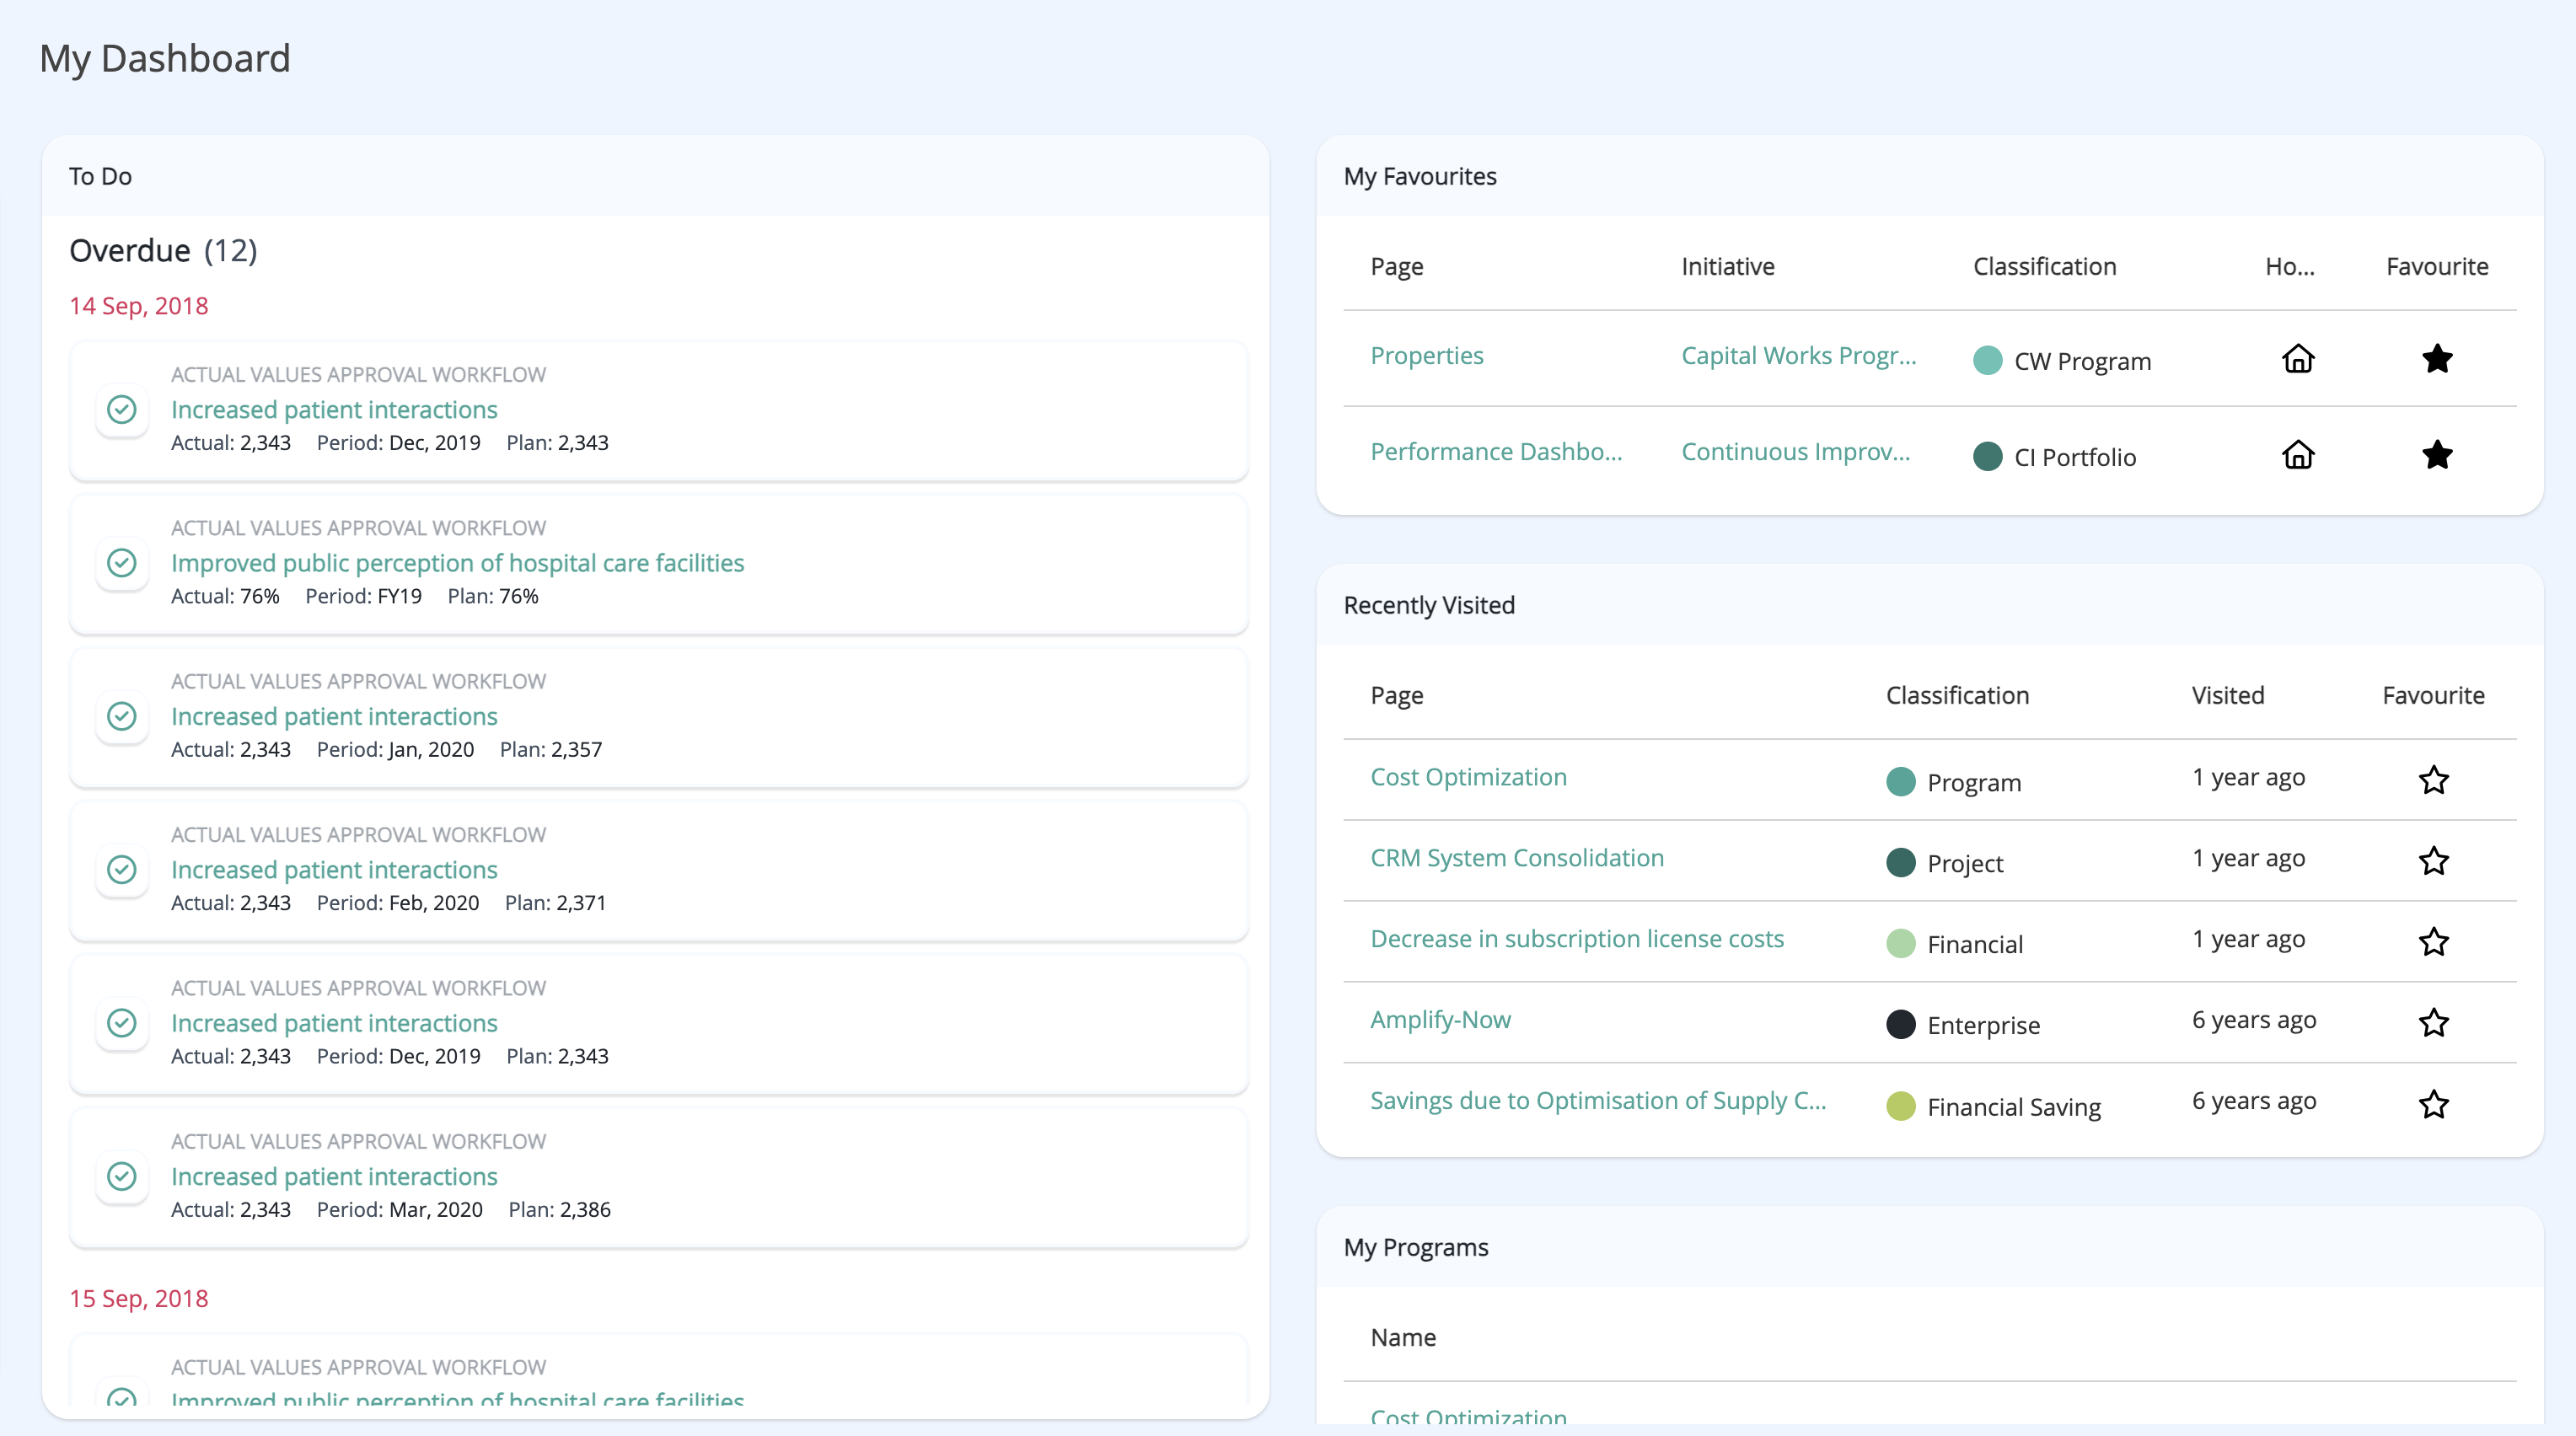
Task: Click the Enterprise classification colour dot
Action: pos(1900,1024)
